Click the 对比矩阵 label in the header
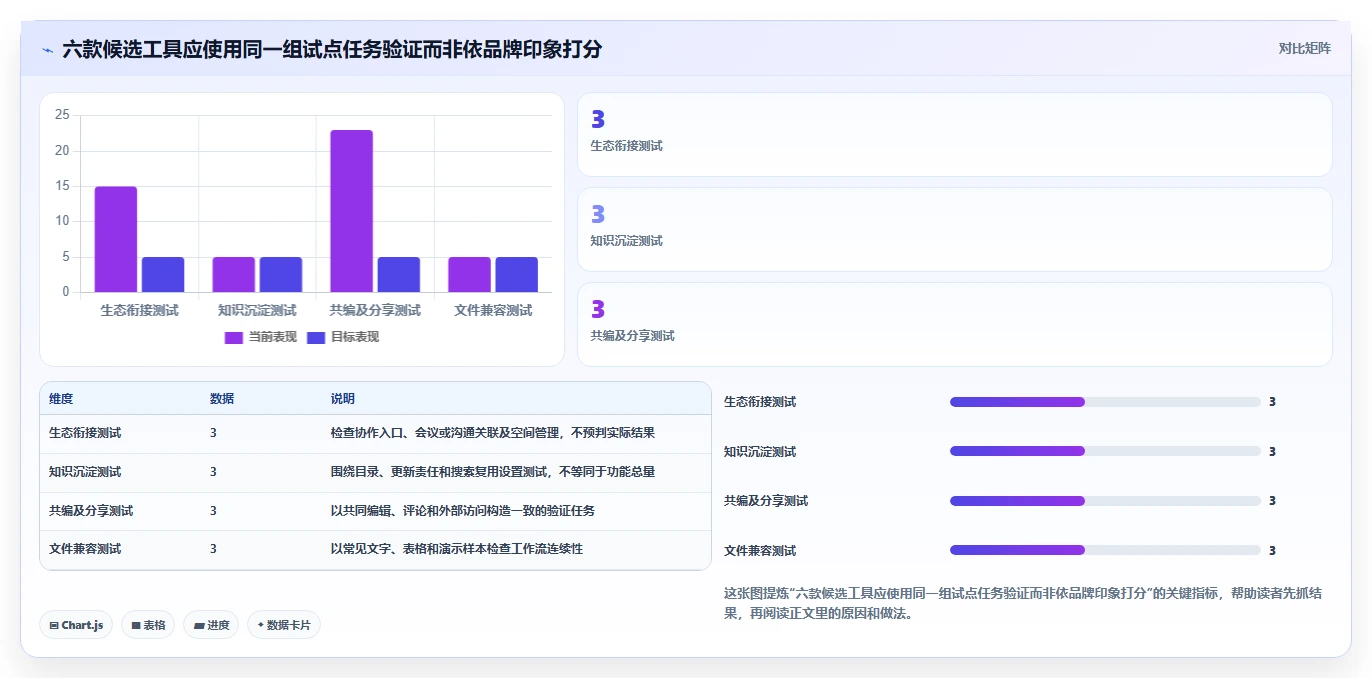Image resolution: width=1372 pixels, height=678 pixels. [1304, 48]
